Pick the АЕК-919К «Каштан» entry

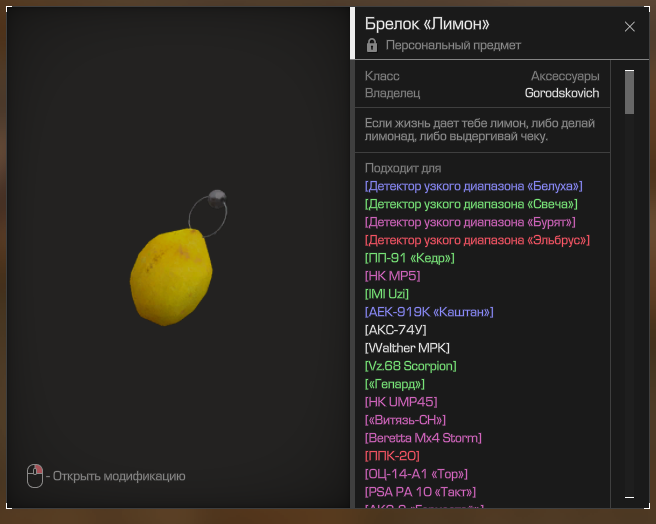[x=429, y=312]
